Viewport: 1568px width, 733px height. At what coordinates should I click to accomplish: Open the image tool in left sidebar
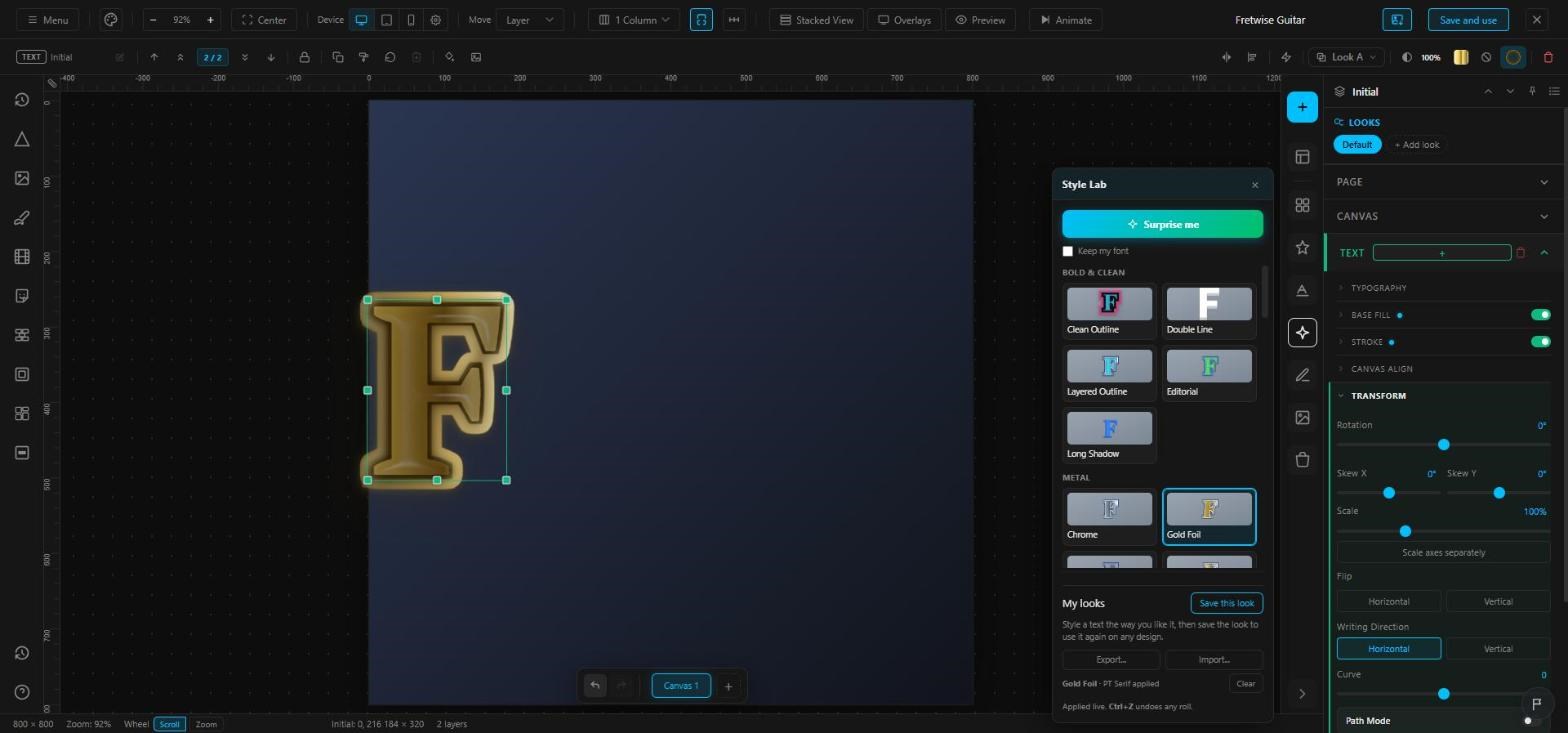[22, 178]
